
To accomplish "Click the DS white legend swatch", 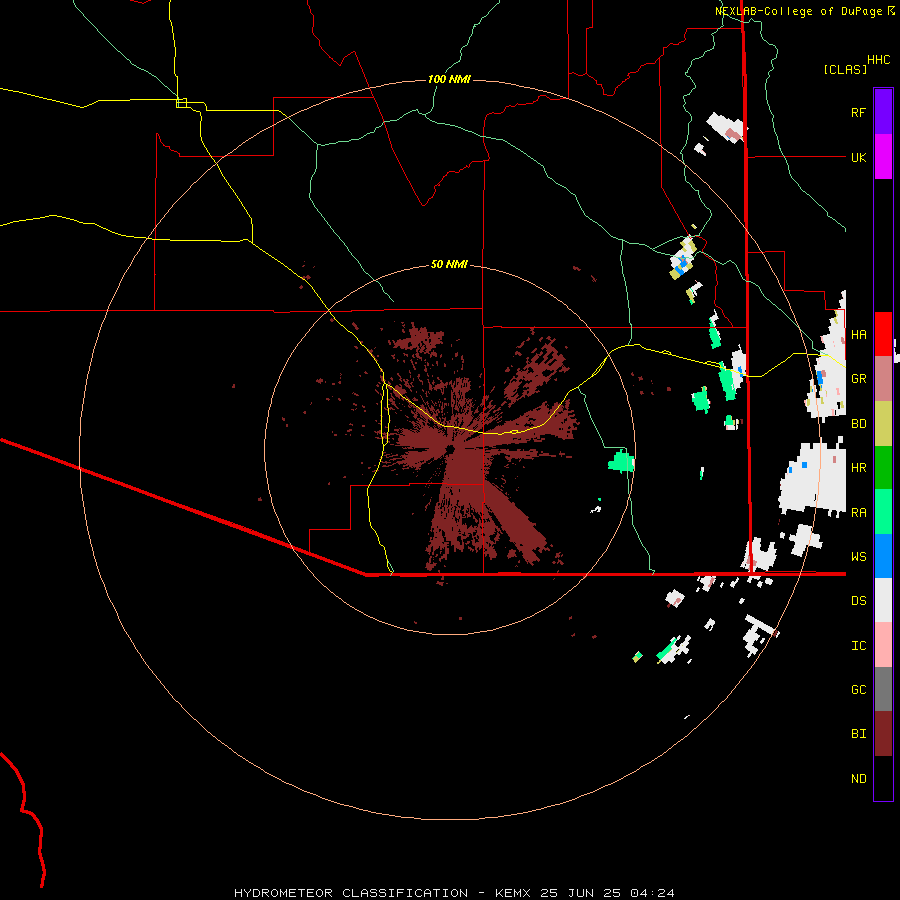I will pyautogui.click(x=883, y=600).
